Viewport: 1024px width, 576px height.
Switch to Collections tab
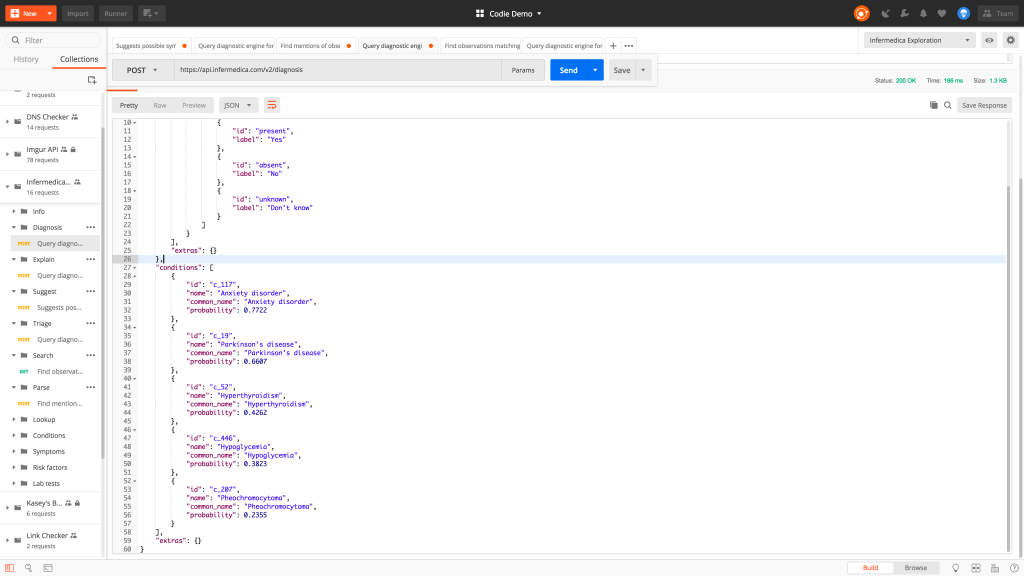[x=79, y=59]
